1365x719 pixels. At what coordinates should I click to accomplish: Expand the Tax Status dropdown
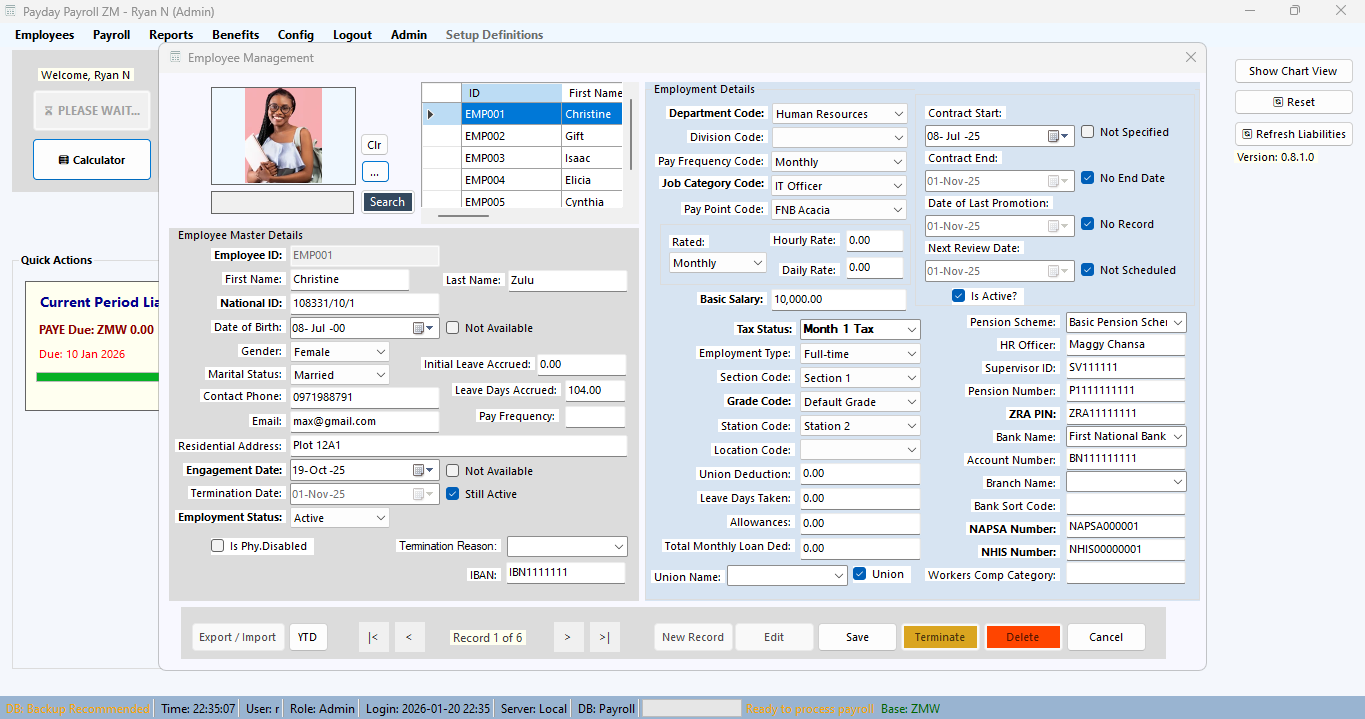[911, 329]
